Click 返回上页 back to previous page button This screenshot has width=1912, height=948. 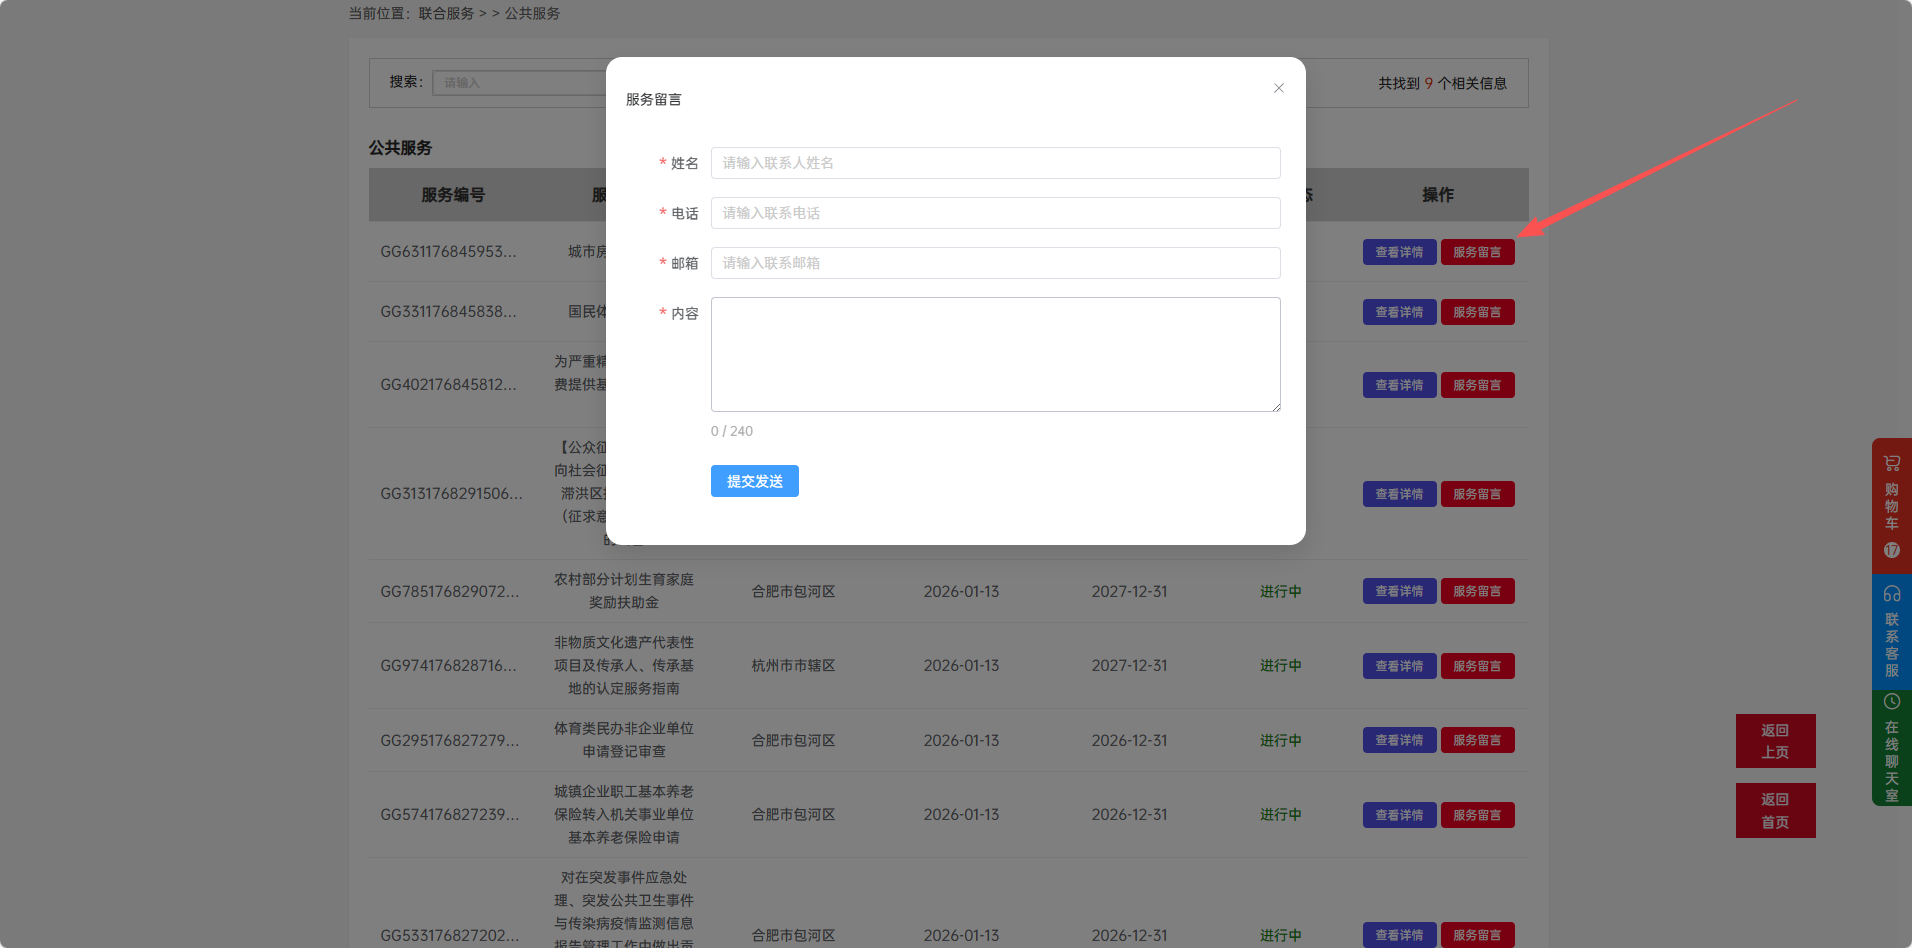point(1775,741)
